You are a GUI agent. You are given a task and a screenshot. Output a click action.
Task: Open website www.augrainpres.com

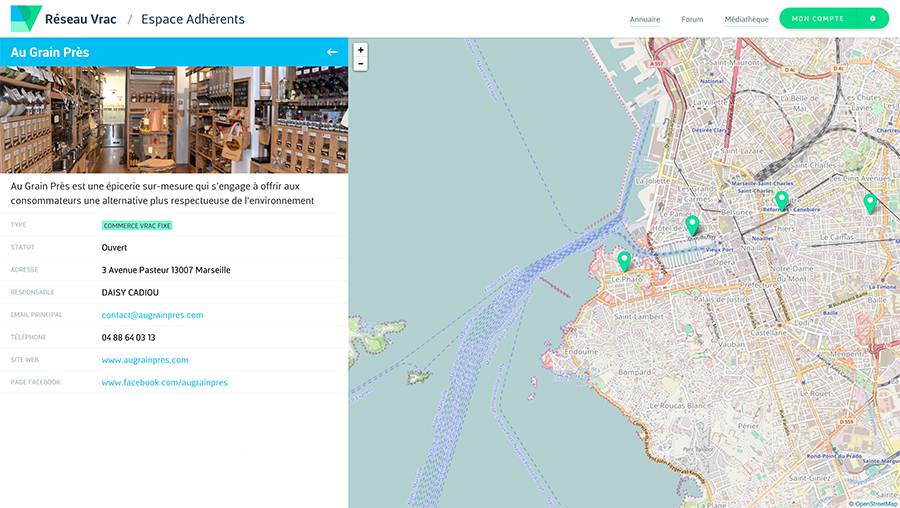click(x=145, y=360)
